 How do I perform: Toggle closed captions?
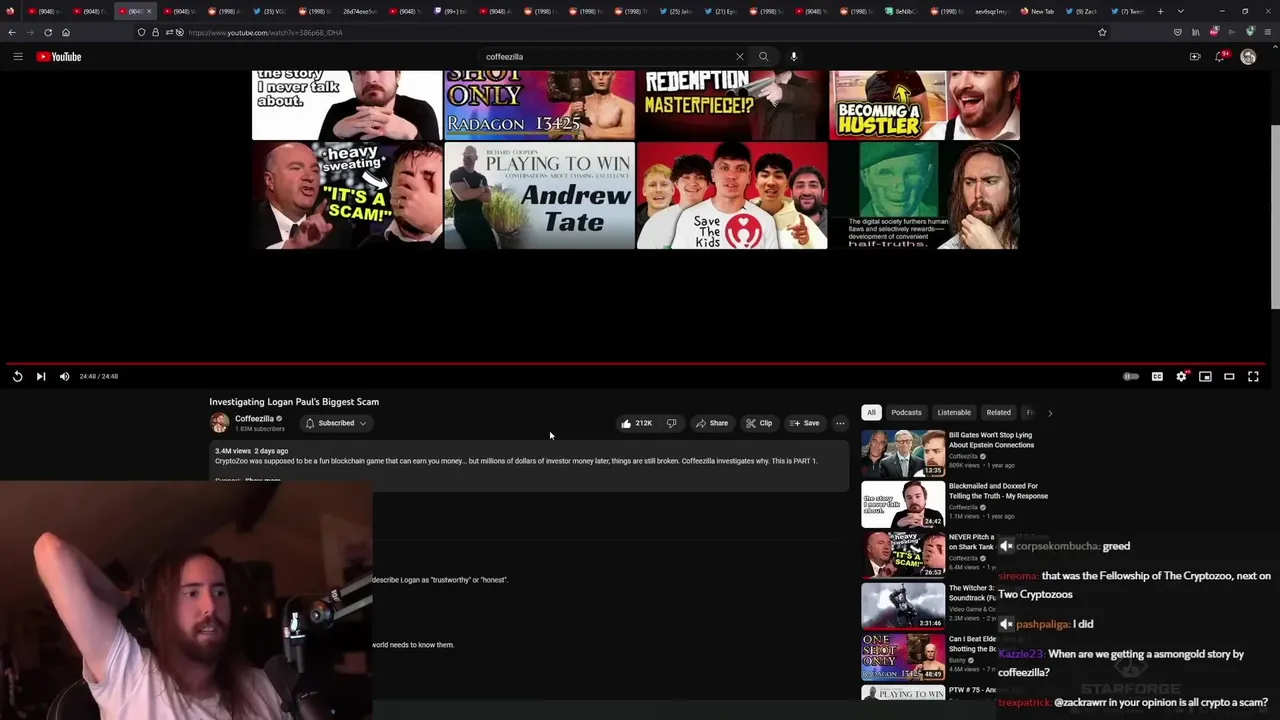[x=1157, y=376]
